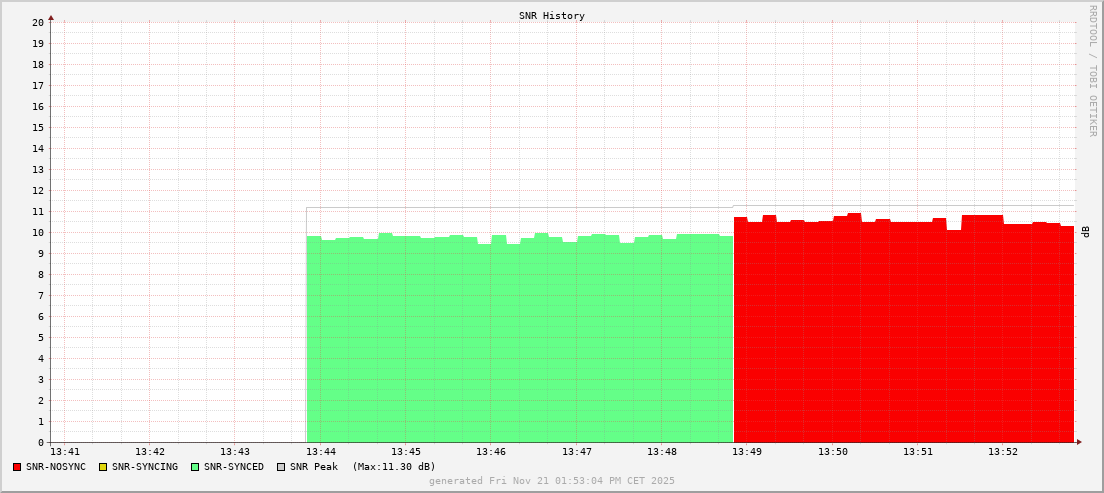This screenshot has height=493, width=1104.
Task: Click the 13:49 time axis label
Action: (747, 452)
